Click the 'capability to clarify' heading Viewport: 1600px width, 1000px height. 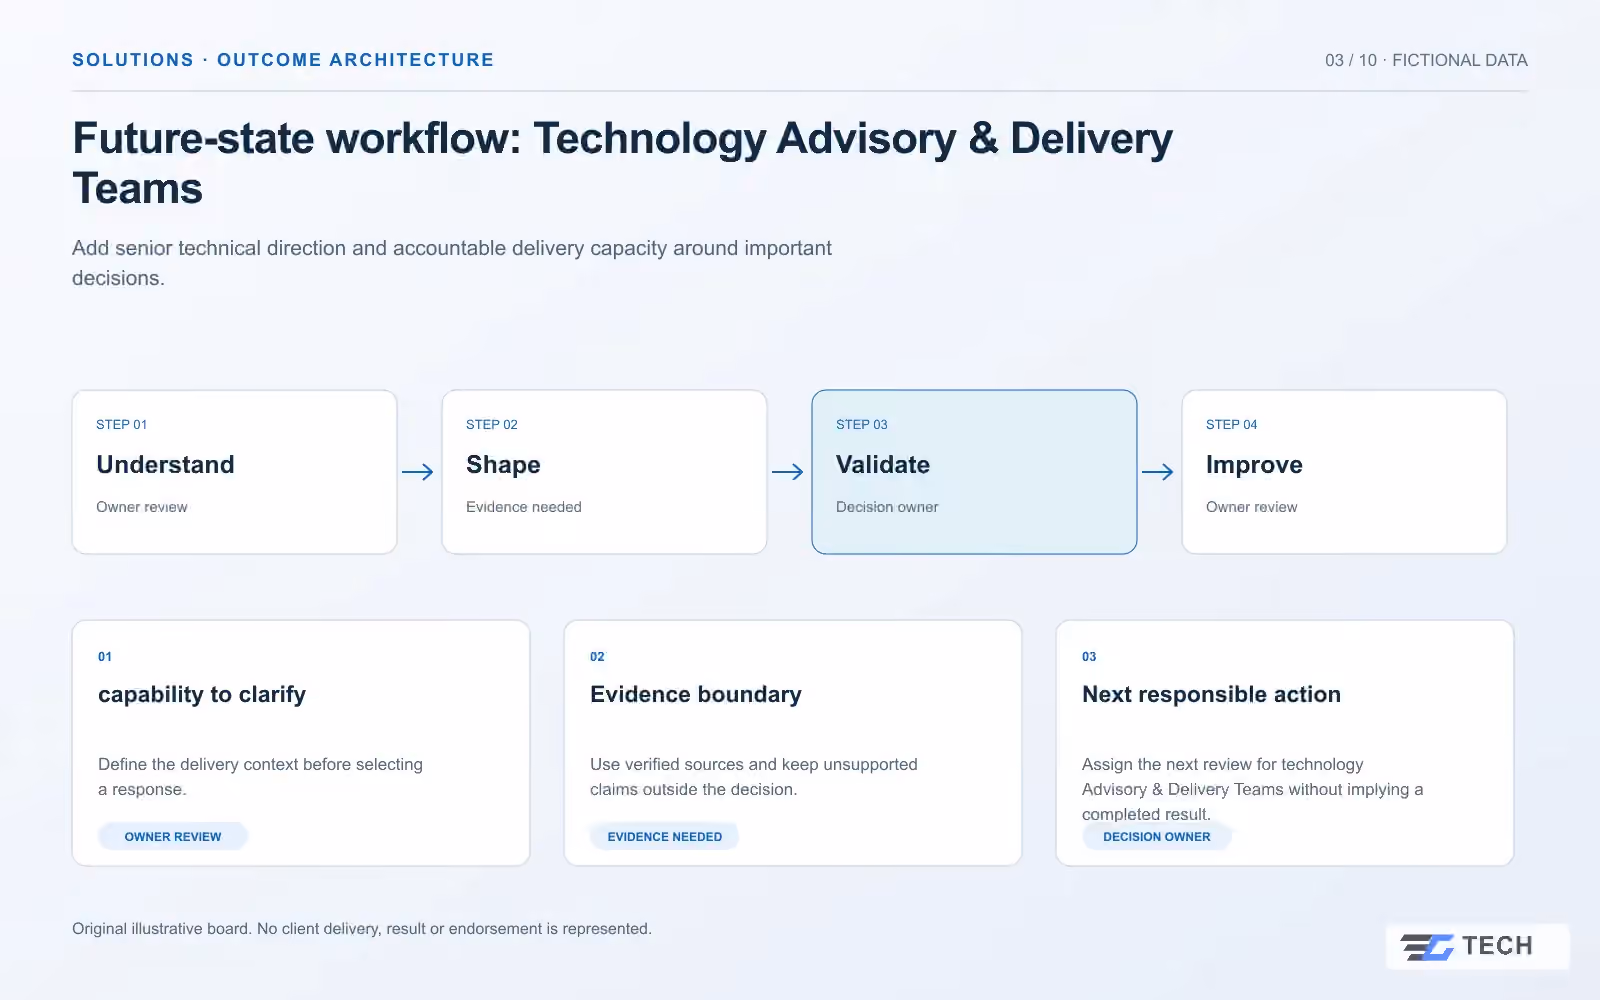(x=202, y=695)
